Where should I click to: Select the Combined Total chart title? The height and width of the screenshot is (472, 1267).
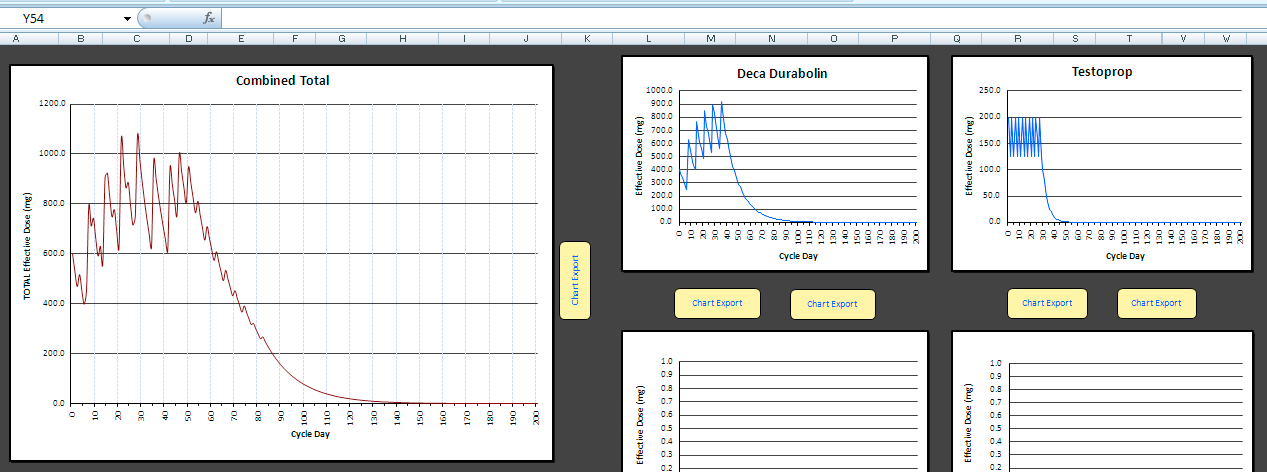[x=282, y=81]
